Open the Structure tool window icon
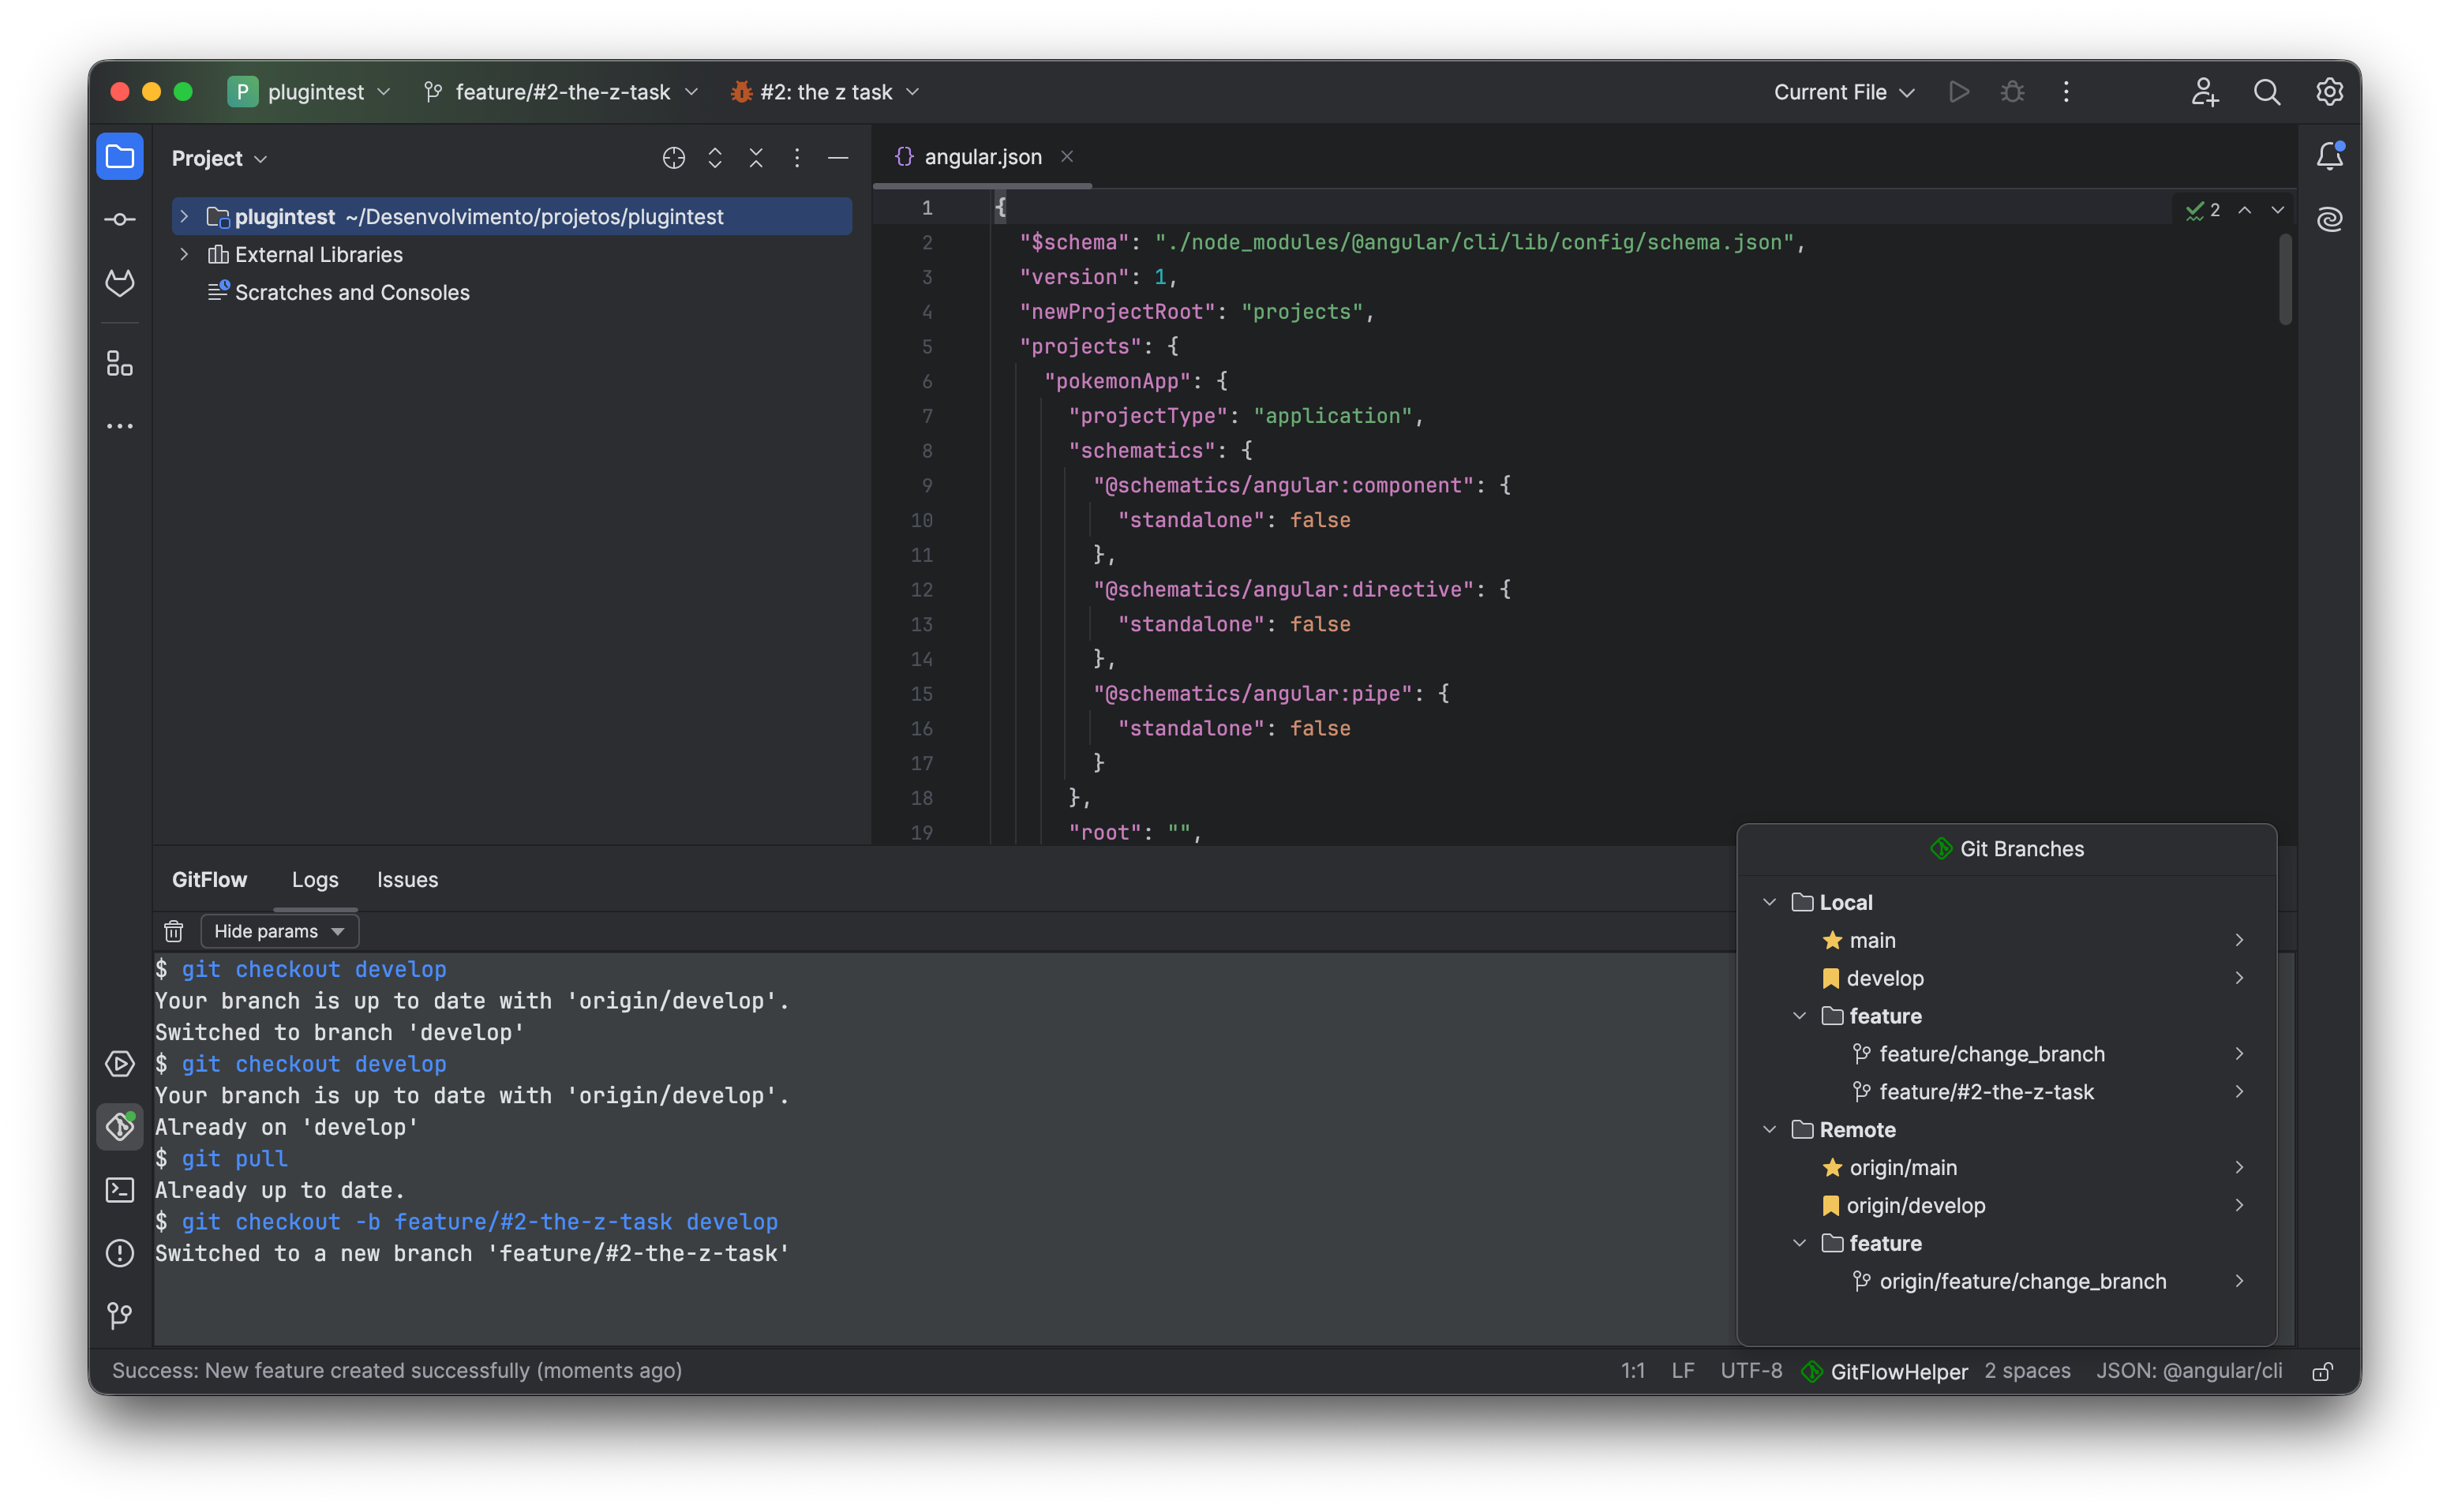 click(120, 363)
